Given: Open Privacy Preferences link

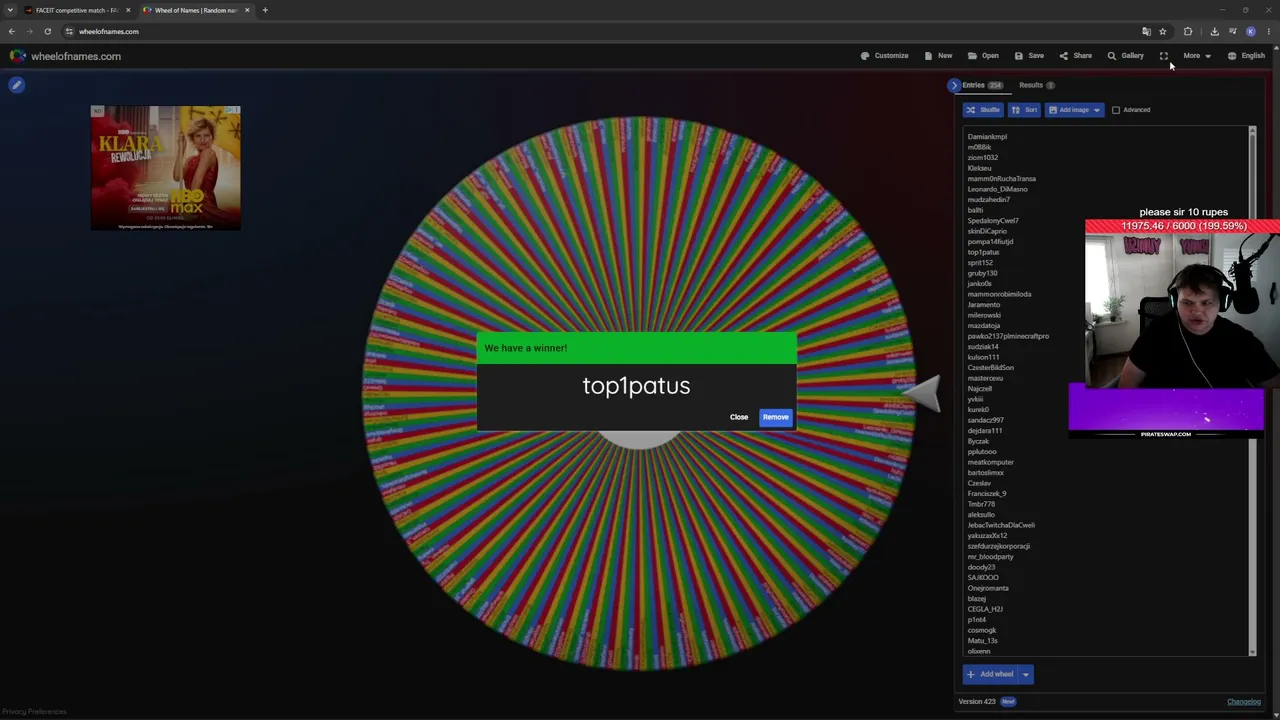Looking at the screenshot, I should [x=34, y=712].
